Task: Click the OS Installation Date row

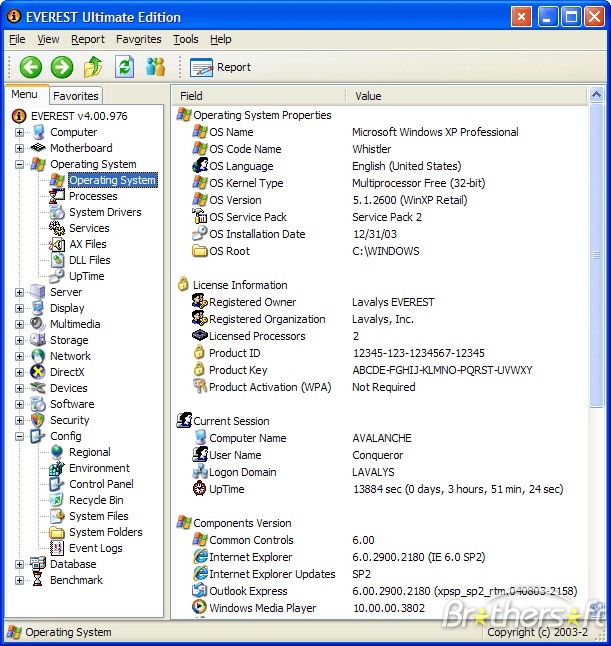Action: pos(379,234)
